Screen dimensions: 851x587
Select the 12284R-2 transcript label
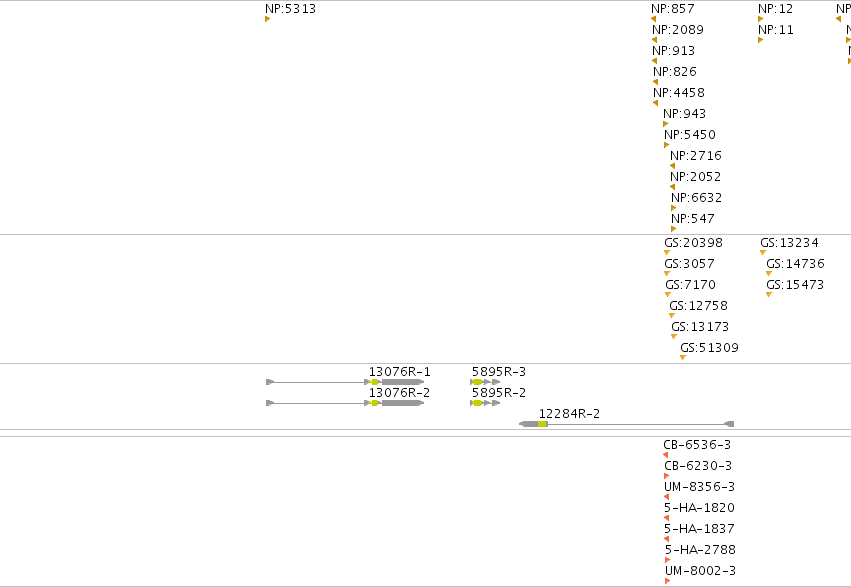(x=569, y=414)
